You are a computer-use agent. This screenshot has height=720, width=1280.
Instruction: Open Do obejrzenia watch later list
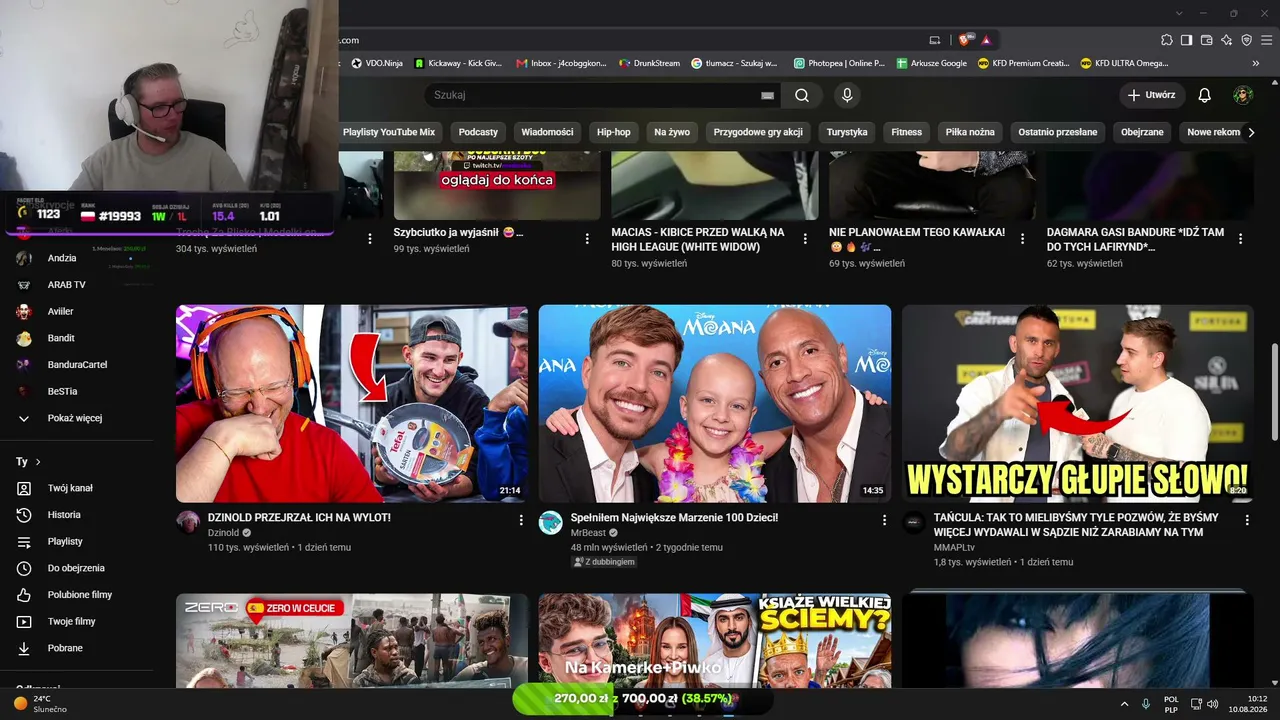coord(77,568)
